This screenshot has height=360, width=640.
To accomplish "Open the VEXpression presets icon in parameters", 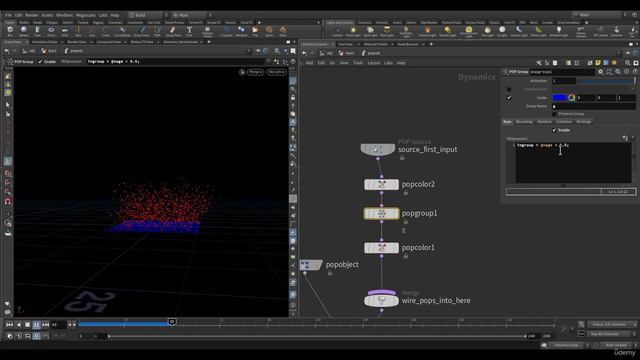I will point(625,138).
